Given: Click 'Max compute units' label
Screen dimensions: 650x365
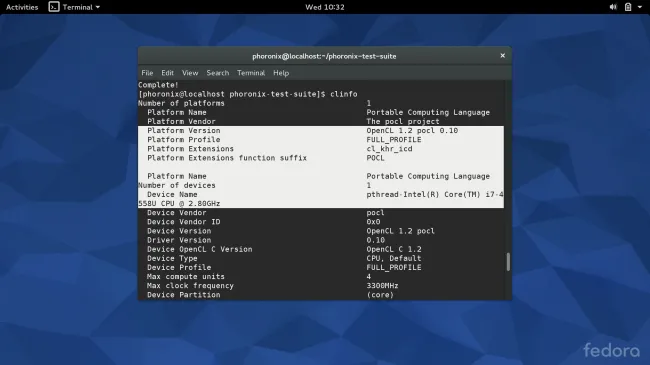Looking at the screenshot, I should point(186,277).
